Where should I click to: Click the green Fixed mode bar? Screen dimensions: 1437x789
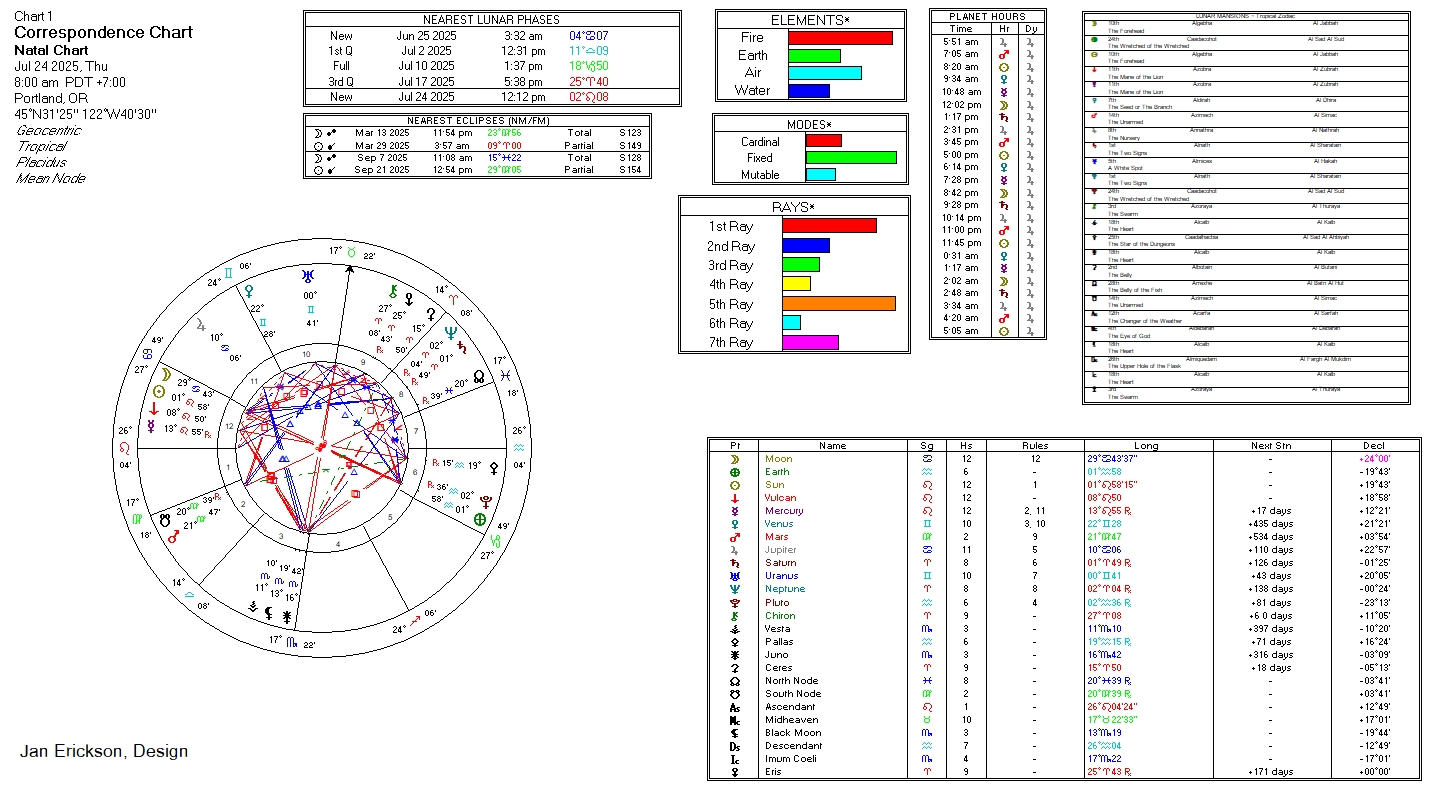(x=850, y=157)
